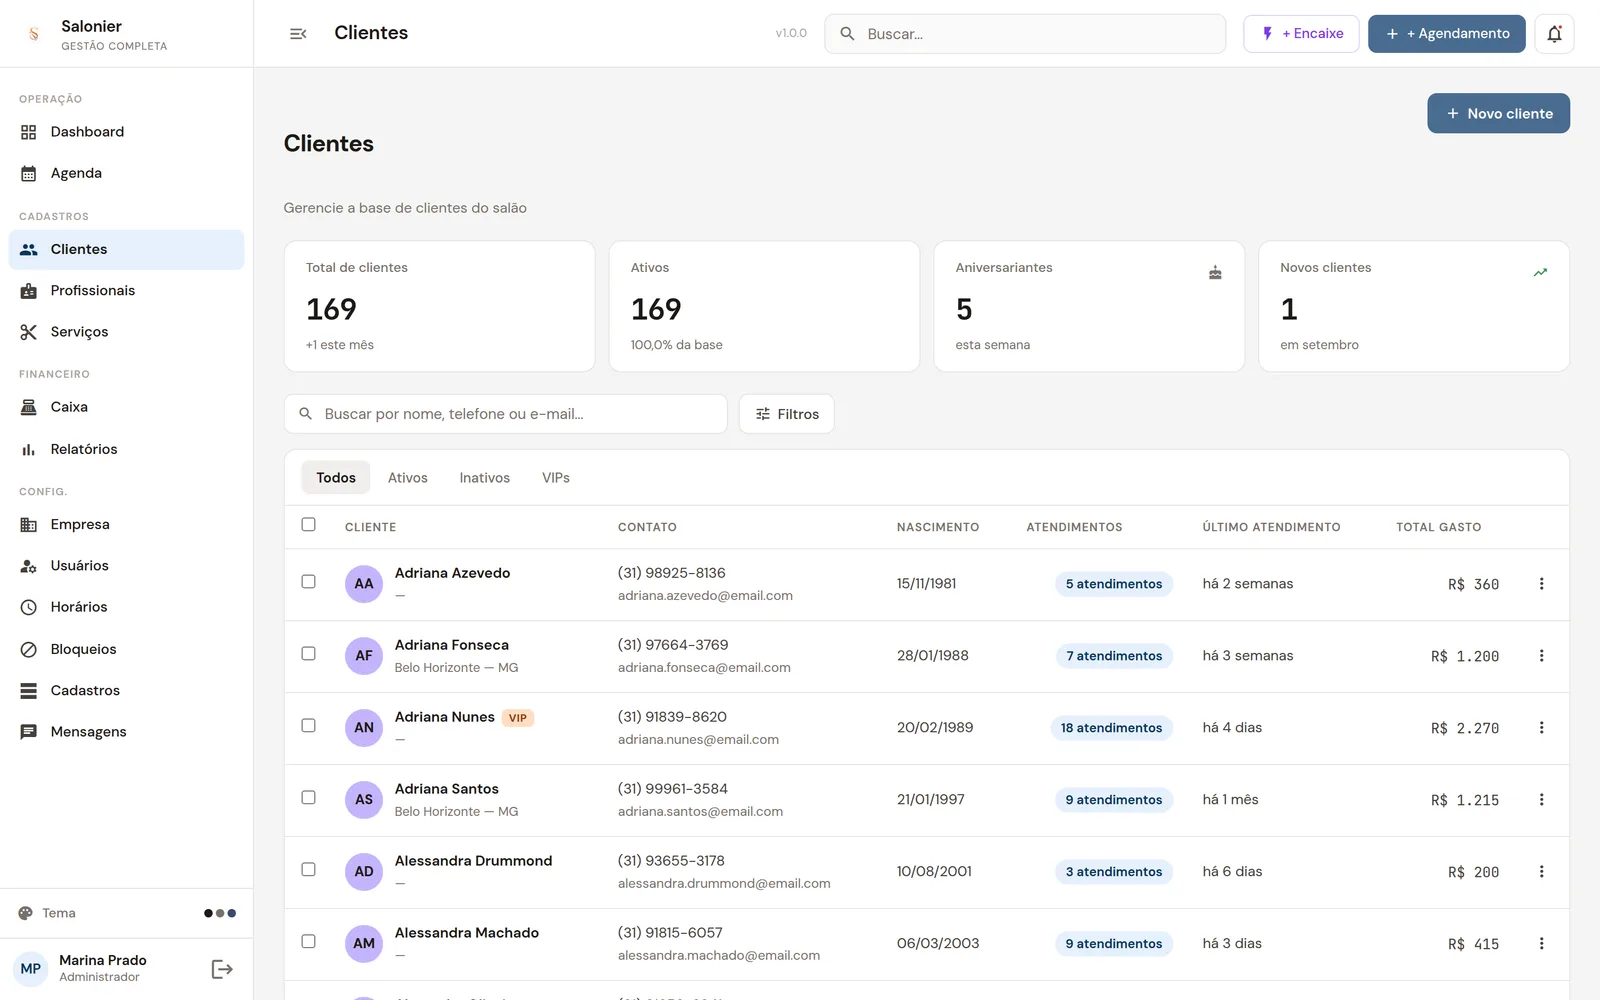1600x1000 pixels.
Task: Open the notifications bell
Action: pyautogui.click(x=1554, y=34)
